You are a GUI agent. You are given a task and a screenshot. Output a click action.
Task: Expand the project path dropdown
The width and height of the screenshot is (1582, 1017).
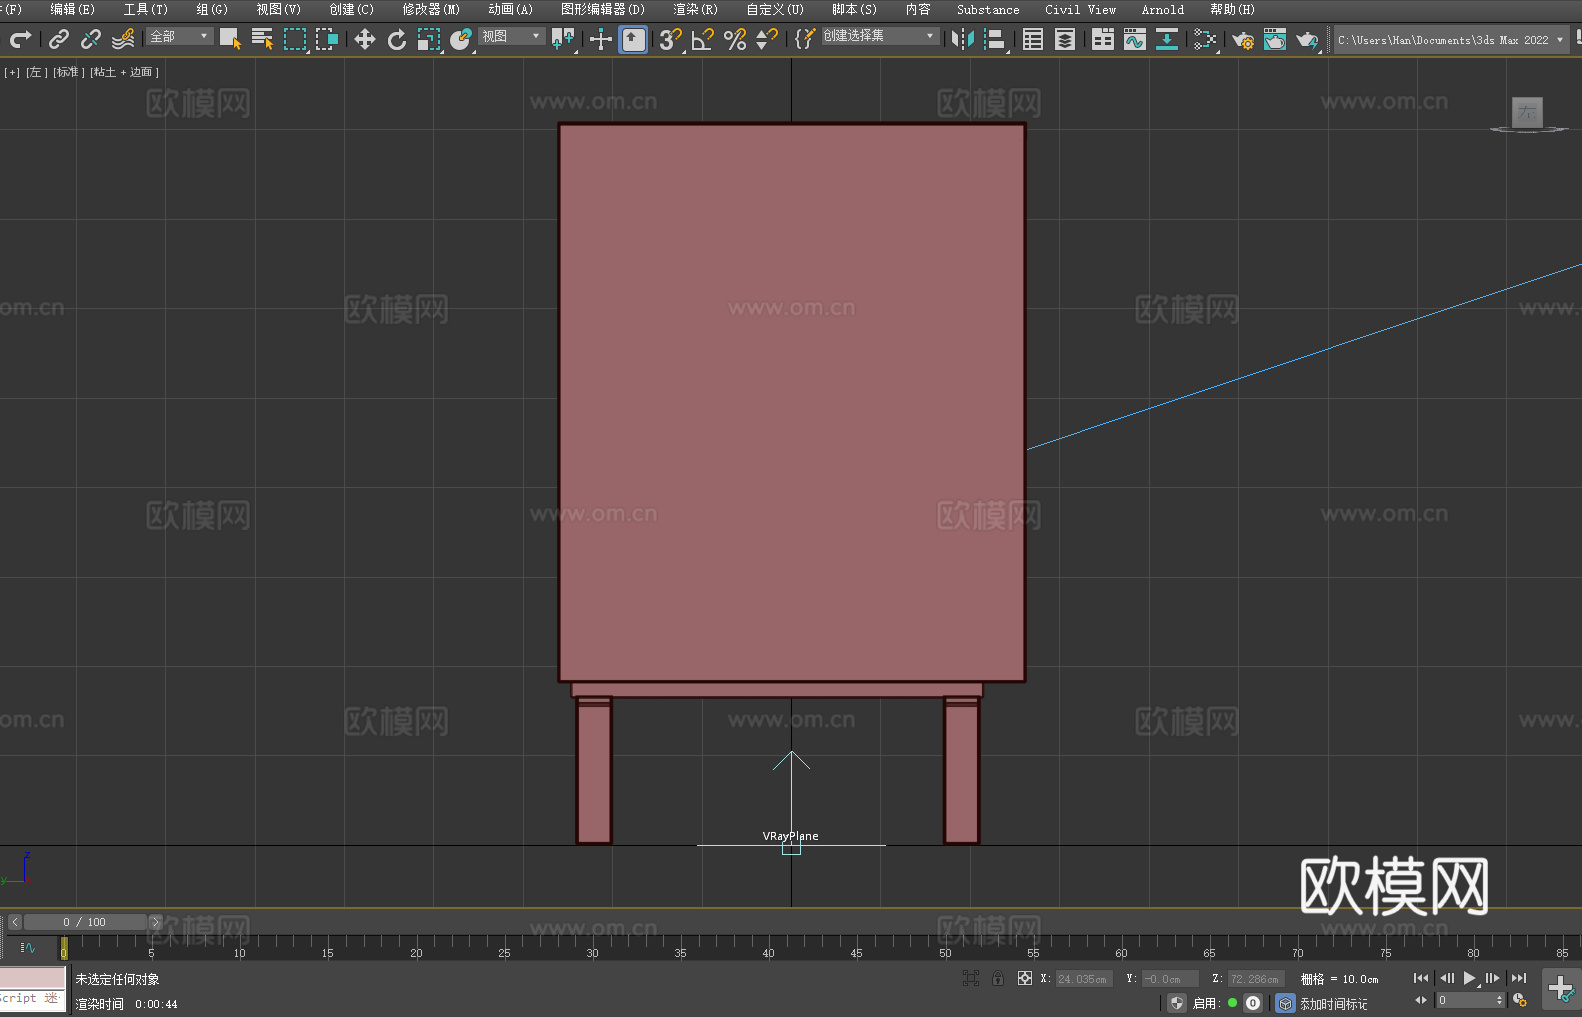[1560, 40]
